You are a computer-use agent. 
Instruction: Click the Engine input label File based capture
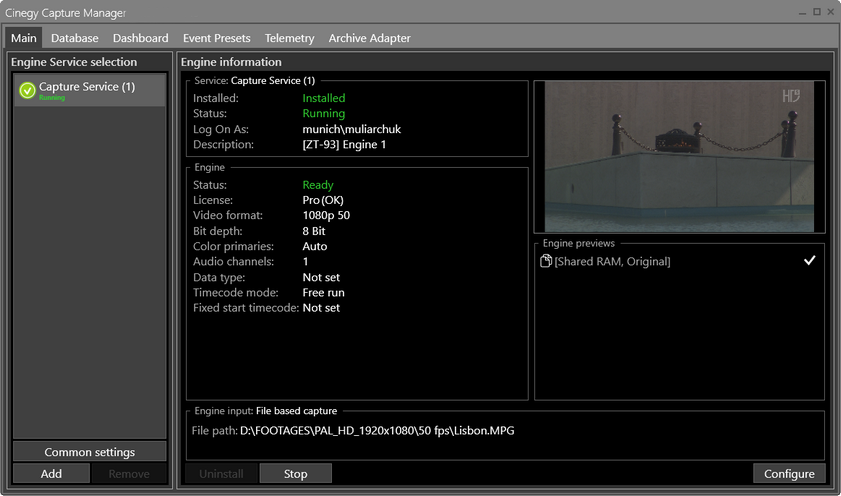point(296,411)
